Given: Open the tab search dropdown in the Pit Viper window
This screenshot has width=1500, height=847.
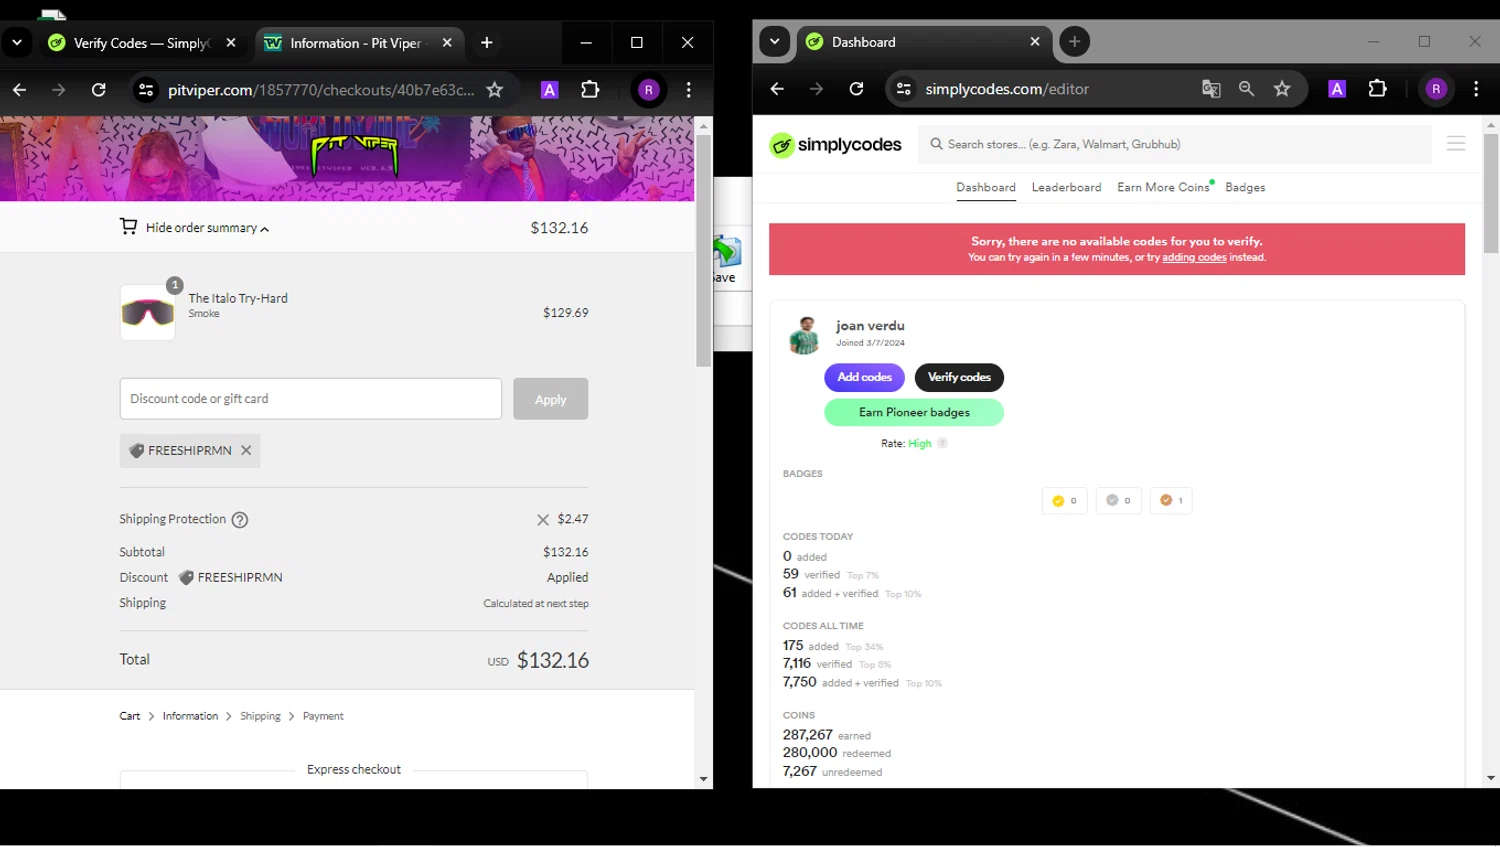Looking at the screenshot, I should point(17,43).
